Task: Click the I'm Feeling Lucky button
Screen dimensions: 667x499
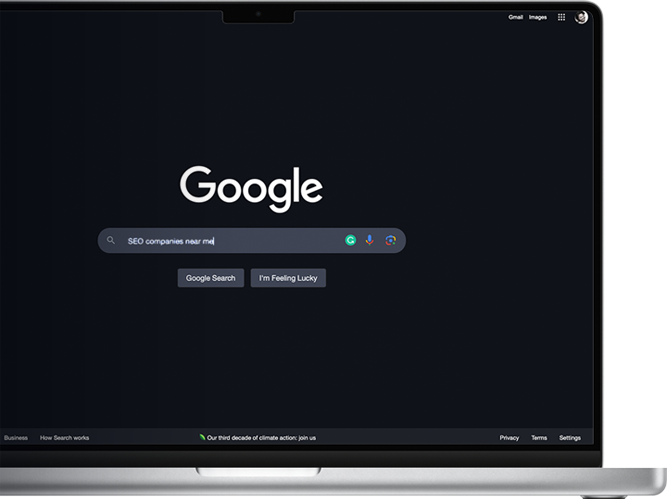Action: [288, 278]
